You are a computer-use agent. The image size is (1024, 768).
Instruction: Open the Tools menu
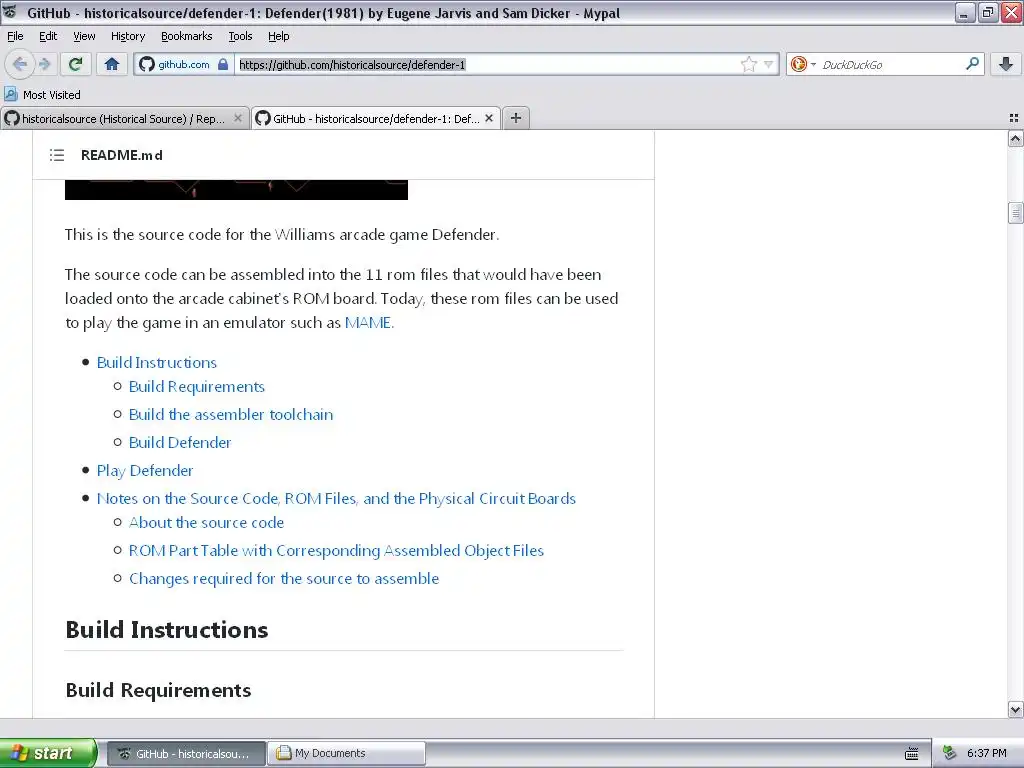click(x=240, y=36)
